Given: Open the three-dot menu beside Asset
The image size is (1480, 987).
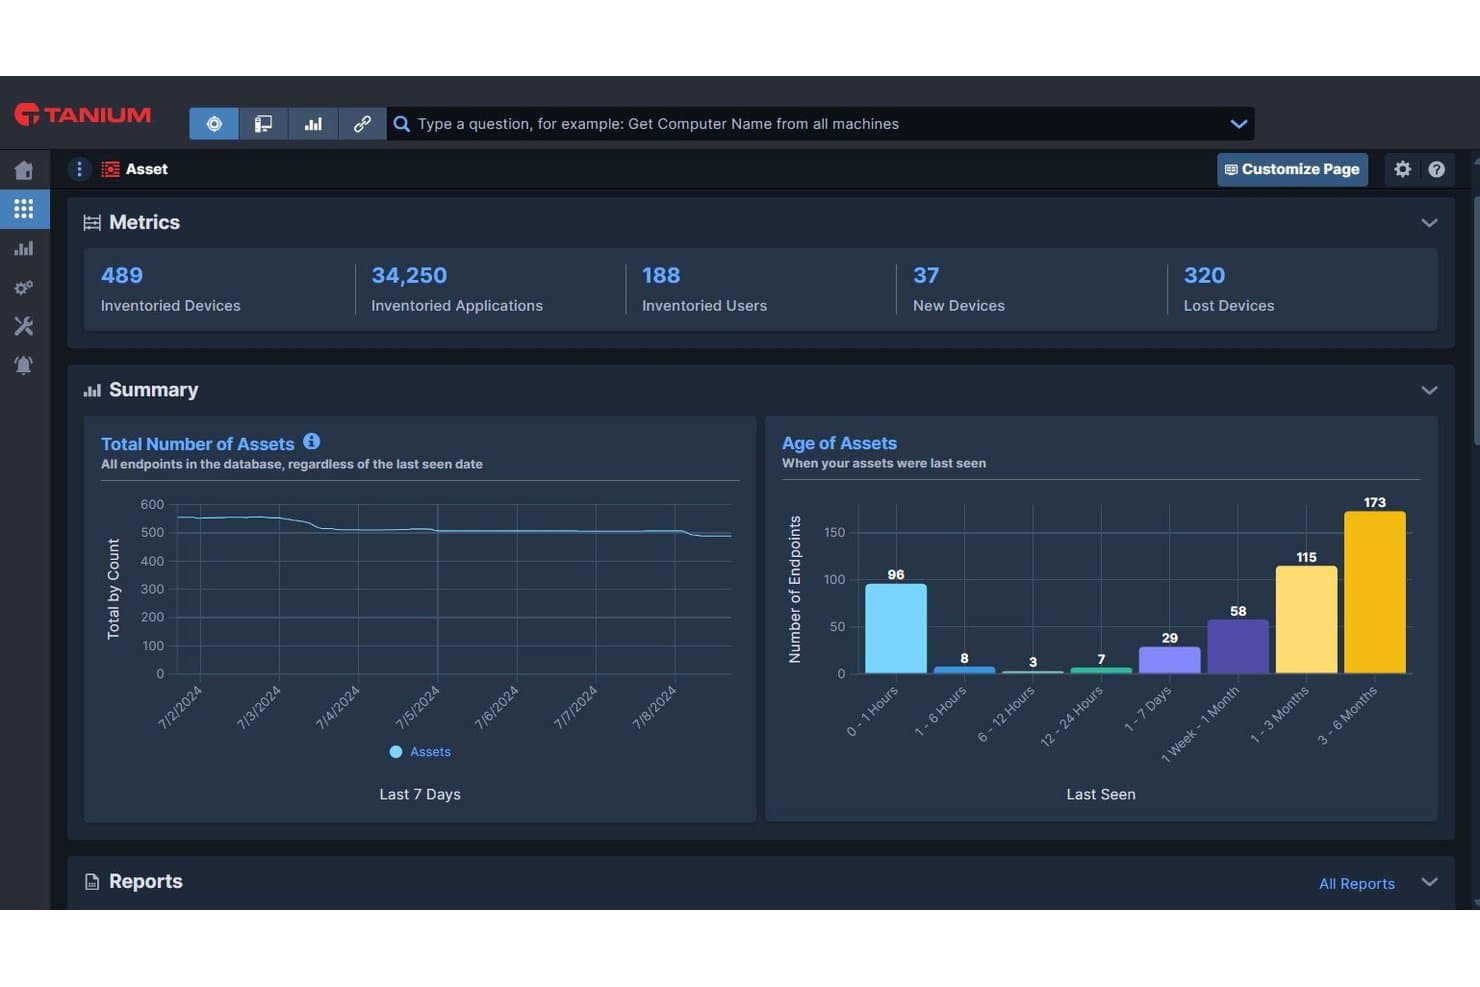Looking at the screenshot, I should 79,169.
